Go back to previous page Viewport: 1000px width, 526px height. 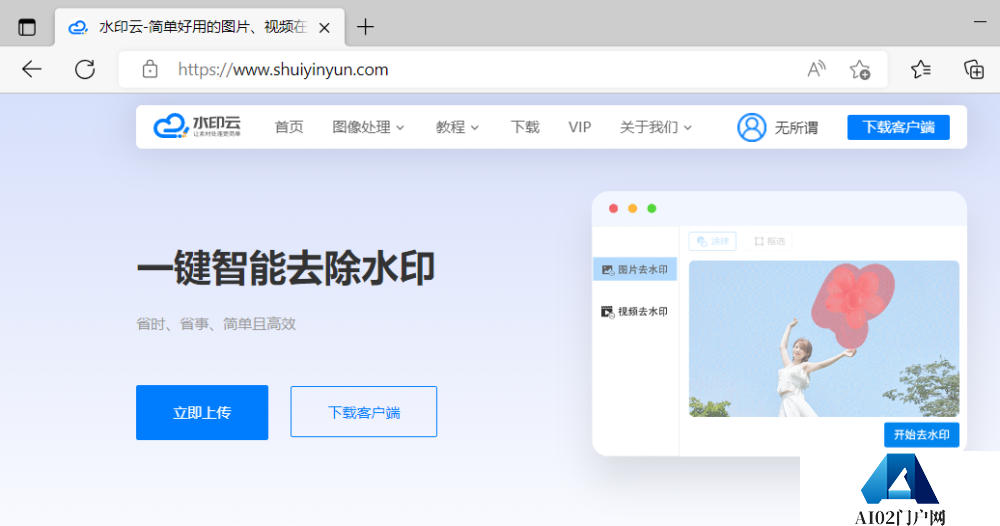pyautogui.click(x=31, y=69)
